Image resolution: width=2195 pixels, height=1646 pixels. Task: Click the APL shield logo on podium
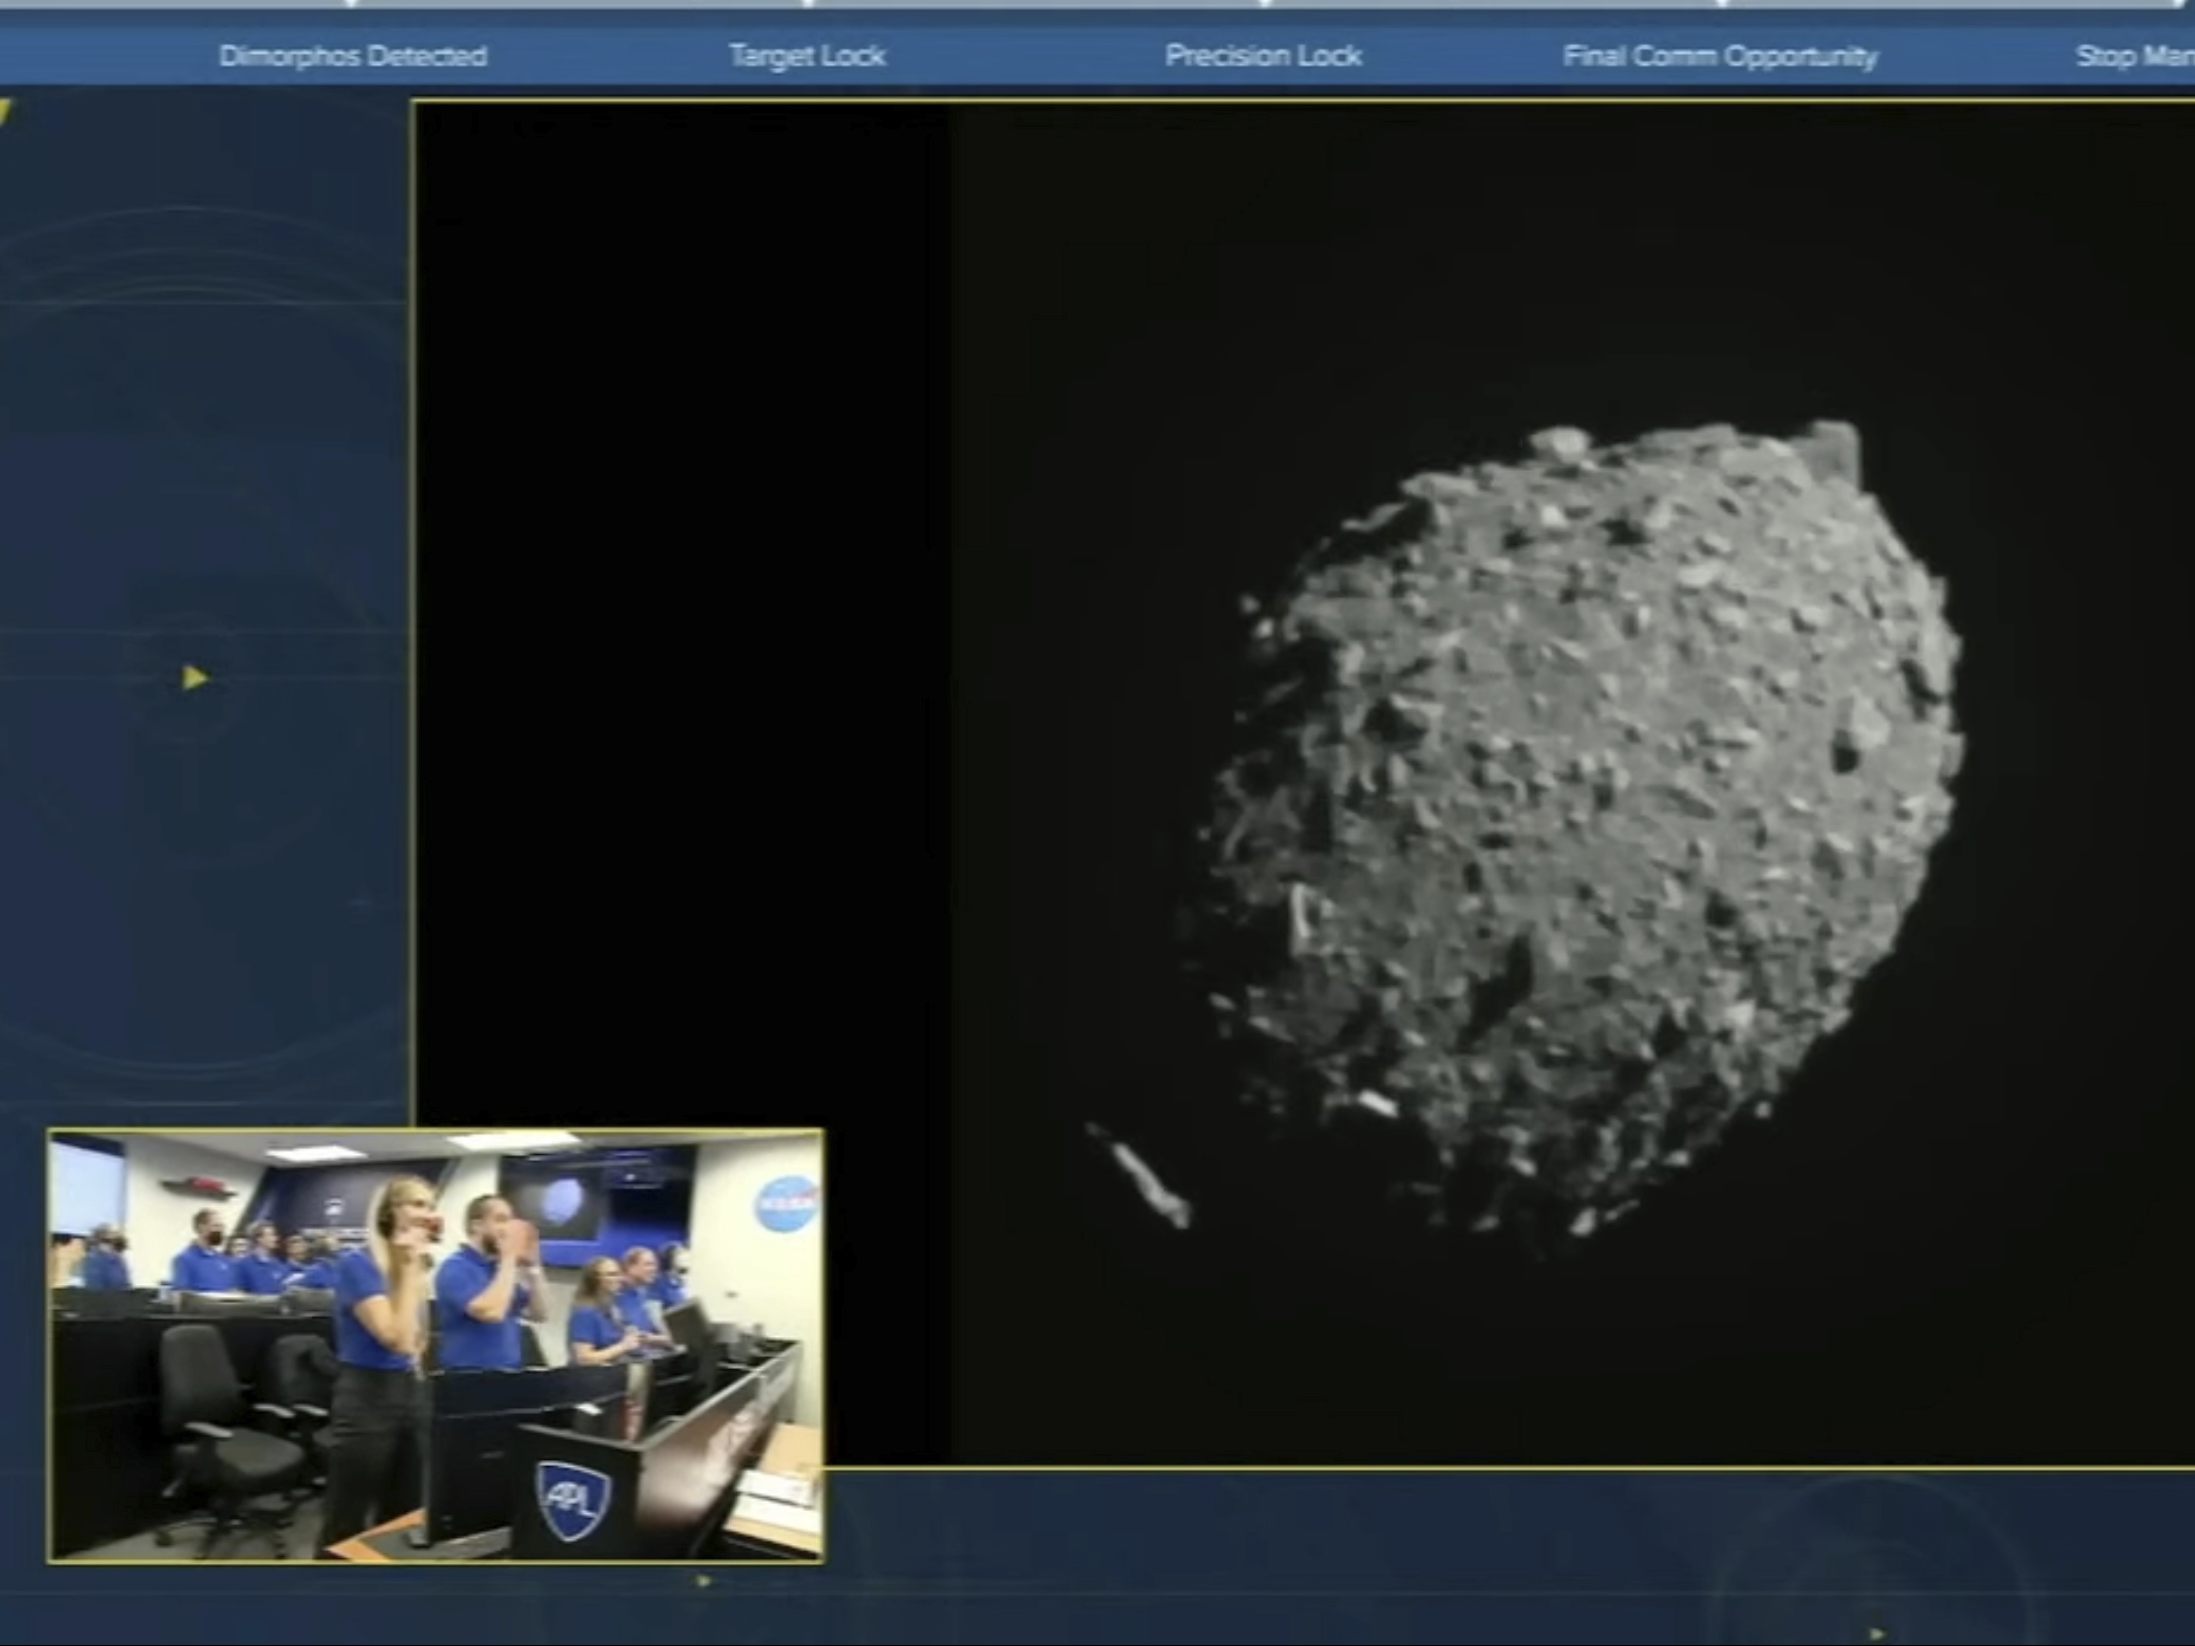point(573,1499)
